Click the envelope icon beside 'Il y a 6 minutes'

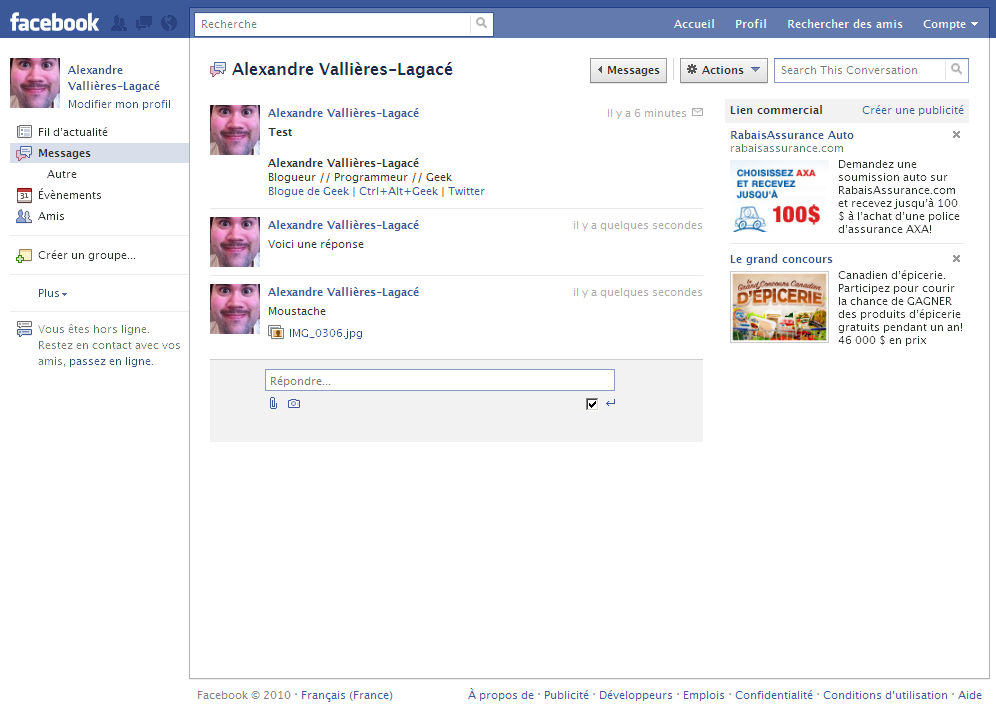697,112
